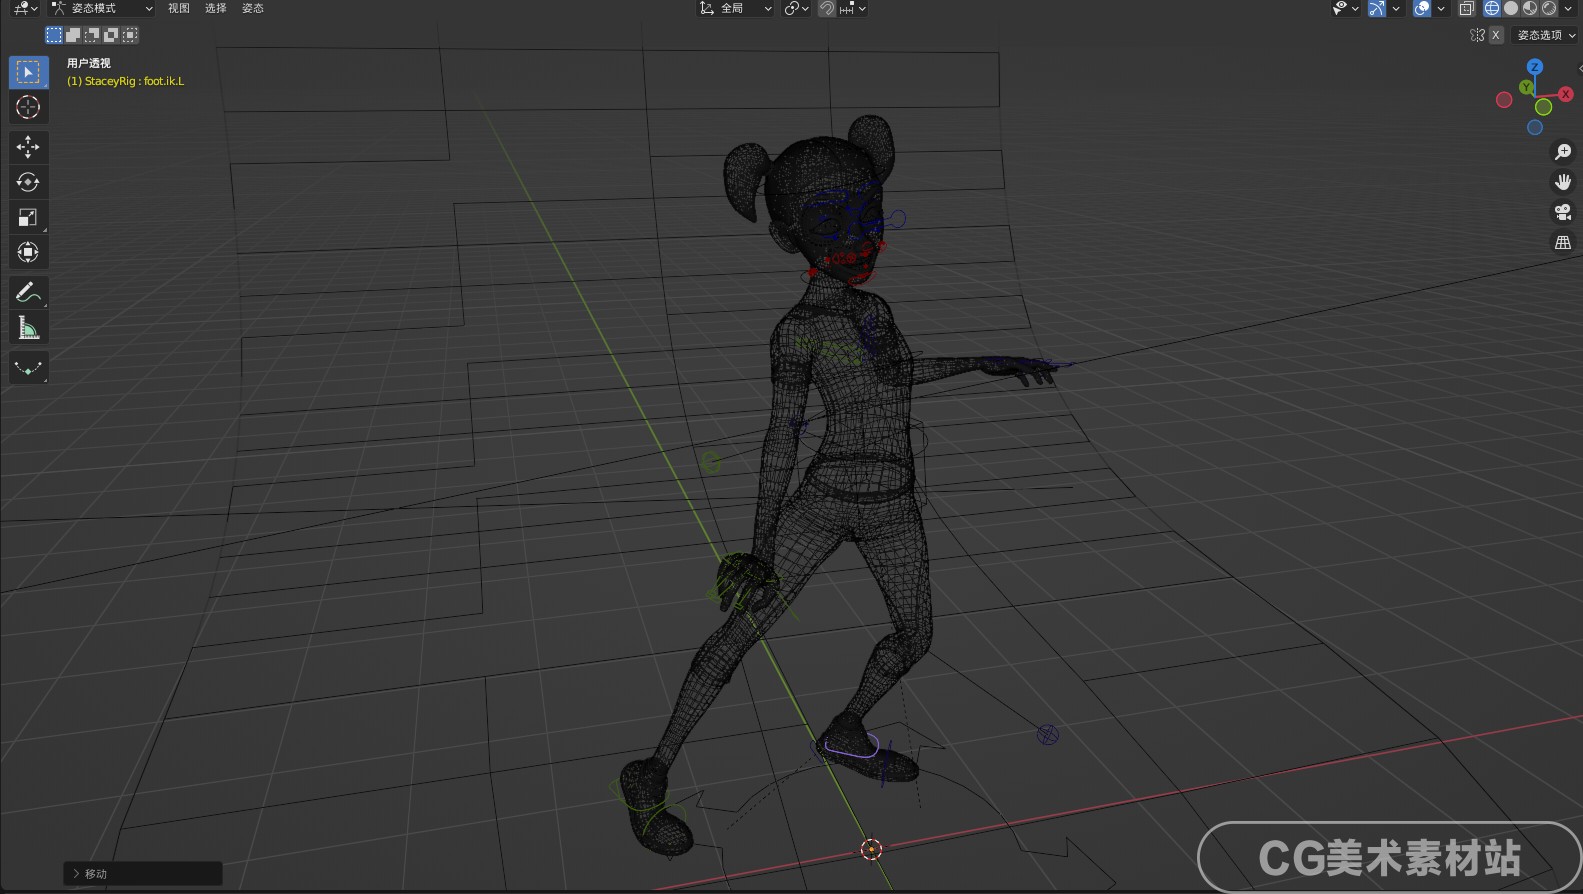Open snapping options dropdown
The image size is (1583, 894).
(853, 8)
